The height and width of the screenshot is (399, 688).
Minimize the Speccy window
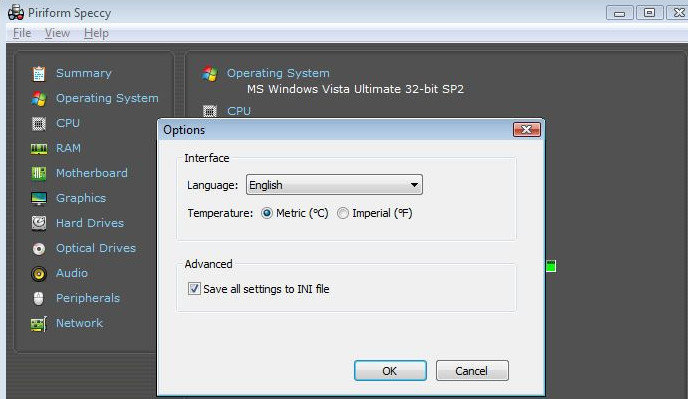[x=620, y=13]
